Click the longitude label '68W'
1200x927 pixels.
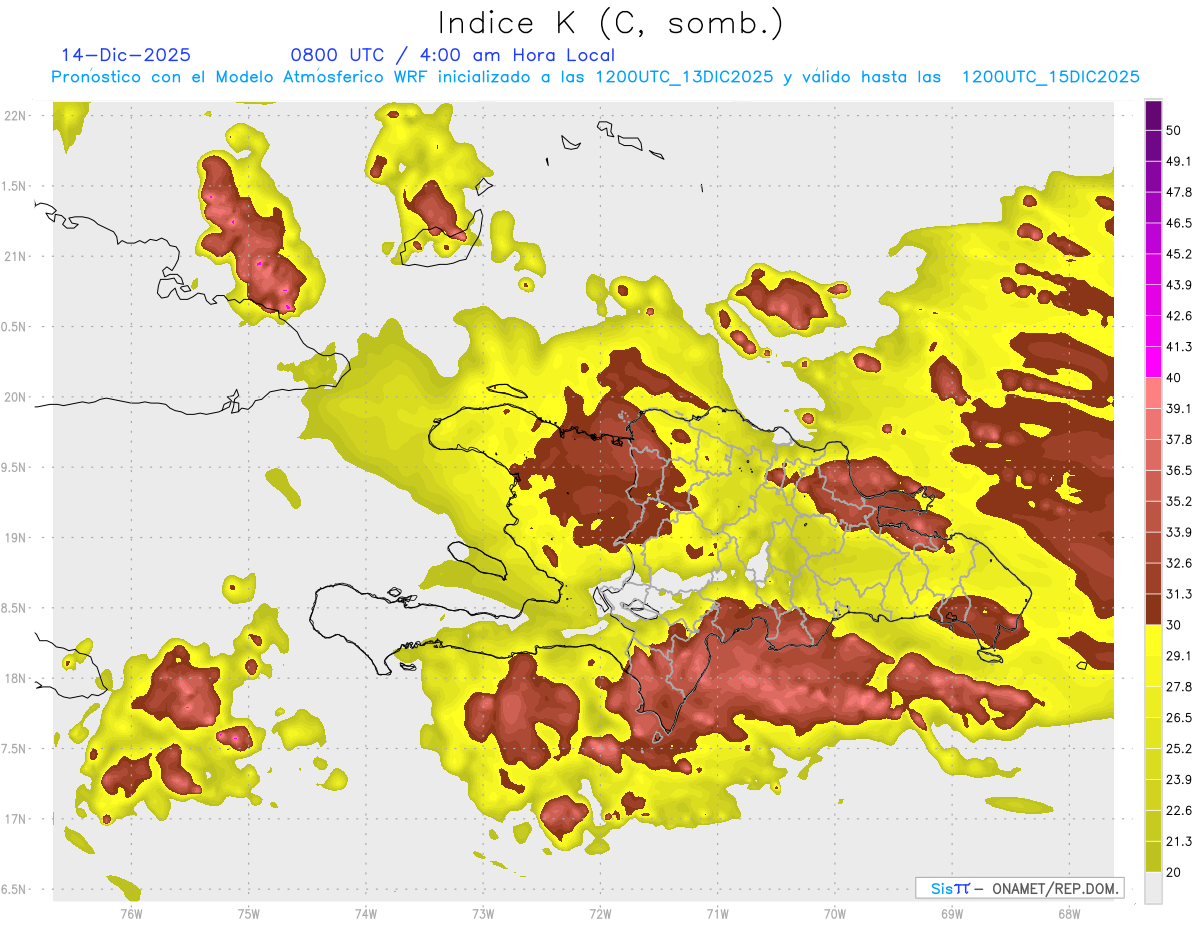pos(1068,914)
